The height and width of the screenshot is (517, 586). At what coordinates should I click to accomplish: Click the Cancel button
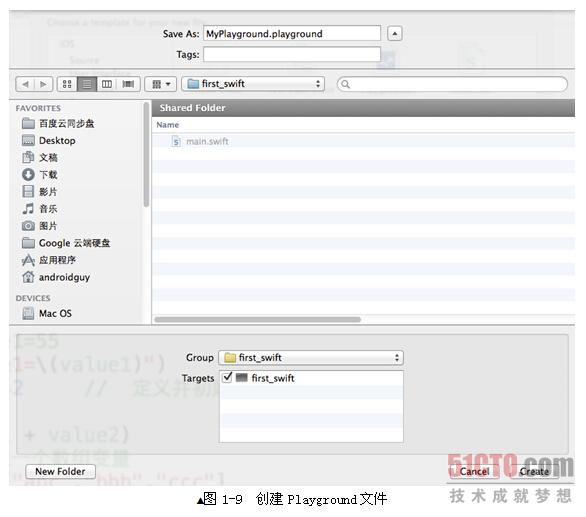tap(474, 471)
